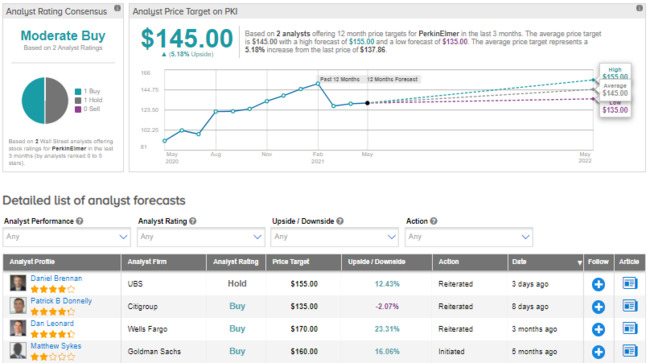650x363 pixels.
Task: Click info icon on Analyst Price Target panel
Action: [x=639, y=8]
